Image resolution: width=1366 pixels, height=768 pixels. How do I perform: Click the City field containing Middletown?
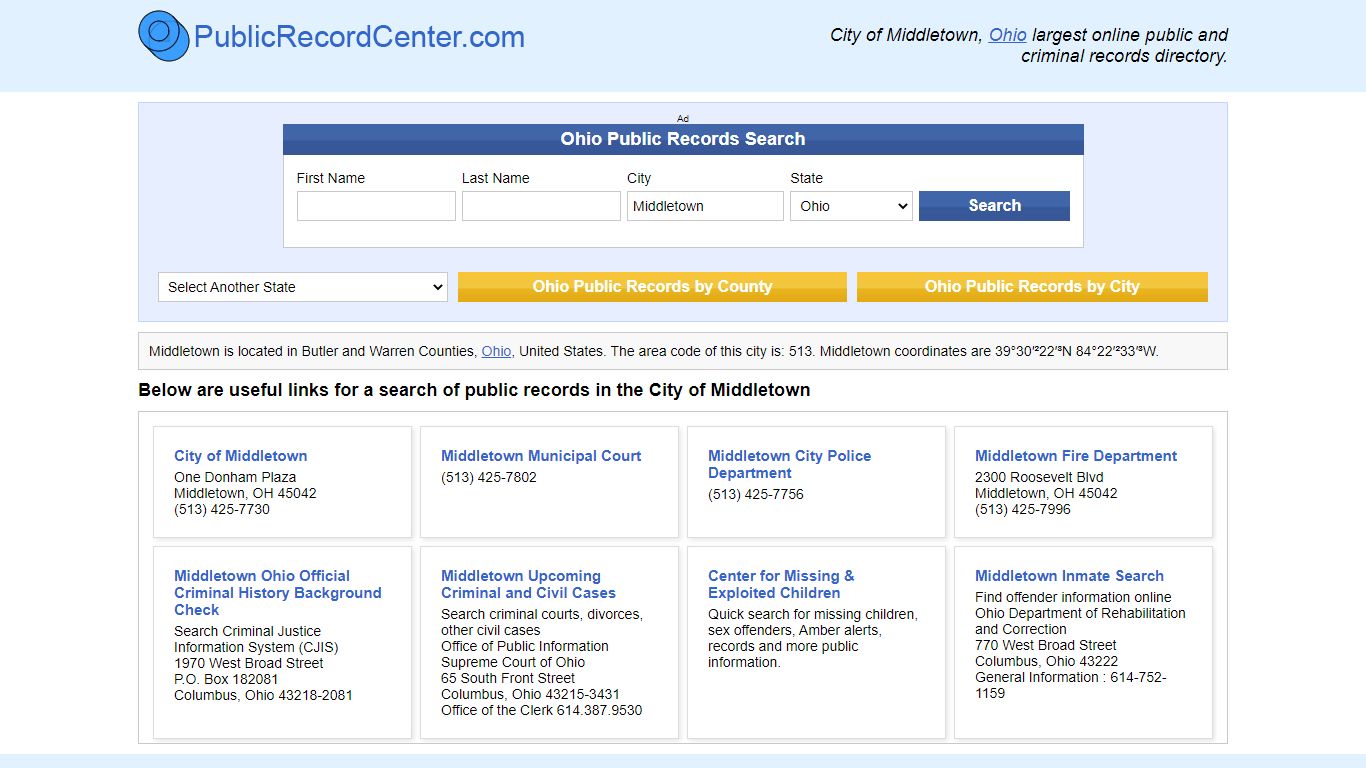[x=705, y=206]
